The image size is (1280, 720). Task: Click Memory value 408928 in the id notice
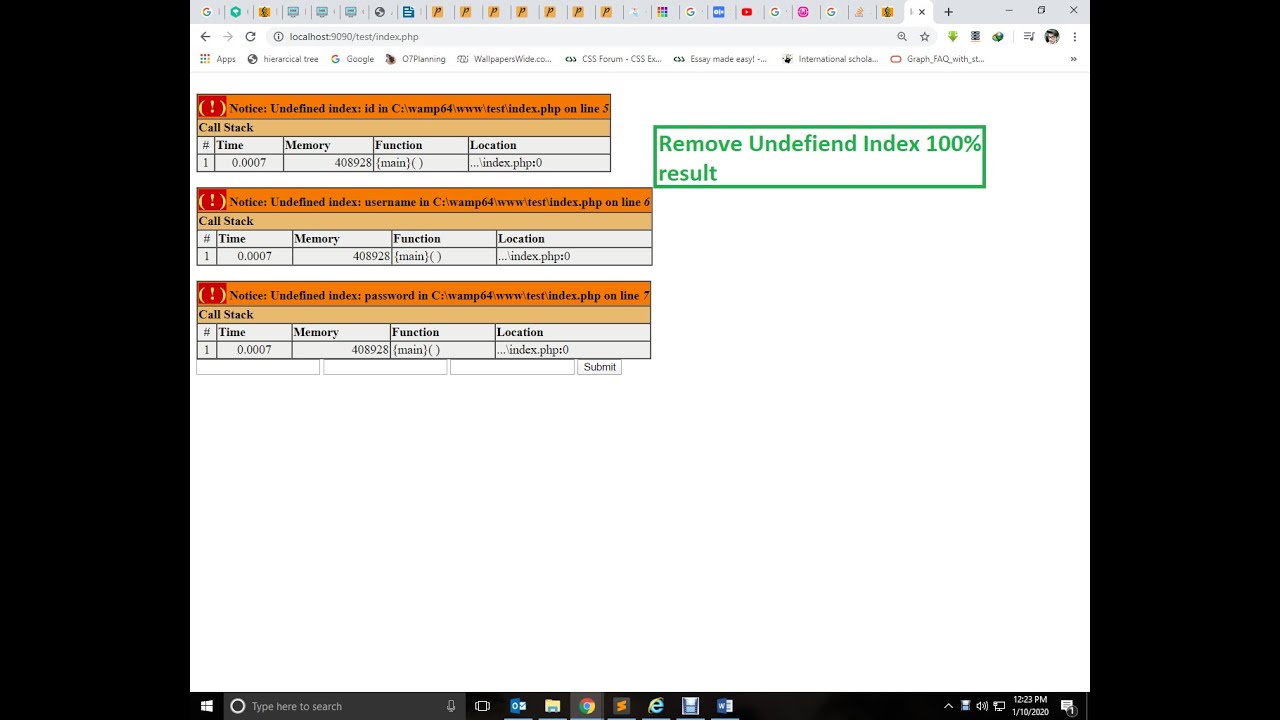tap(353, 163)
